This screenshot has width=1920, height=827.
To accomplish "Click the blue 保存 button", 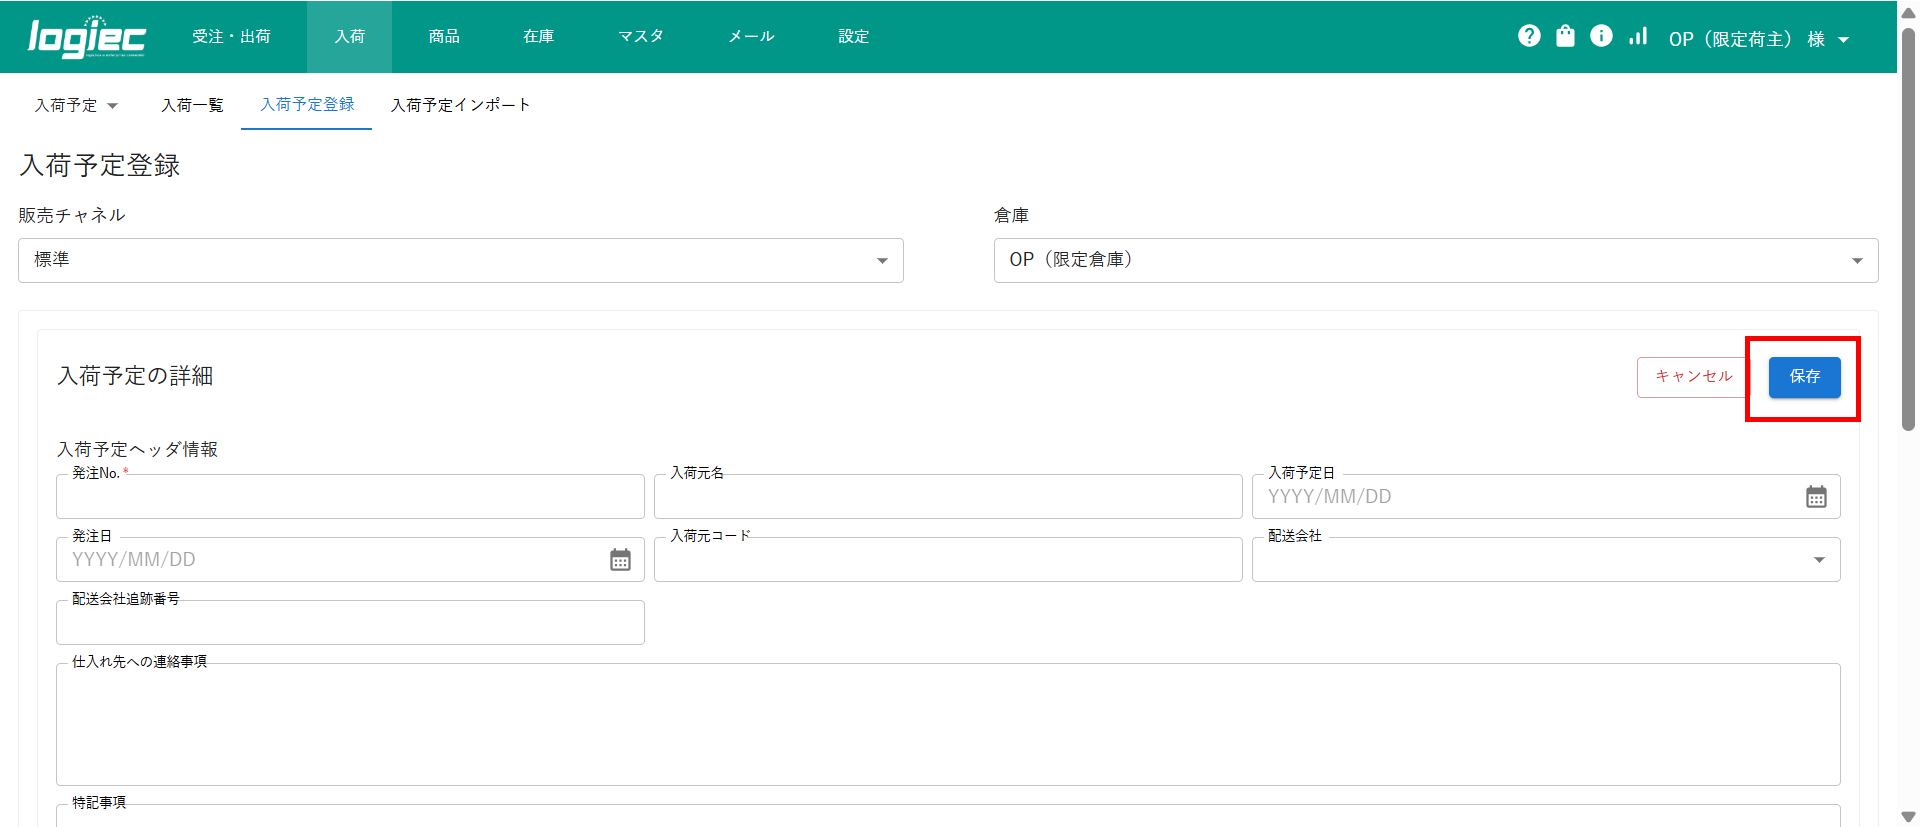I will [x=1804, y=377].
